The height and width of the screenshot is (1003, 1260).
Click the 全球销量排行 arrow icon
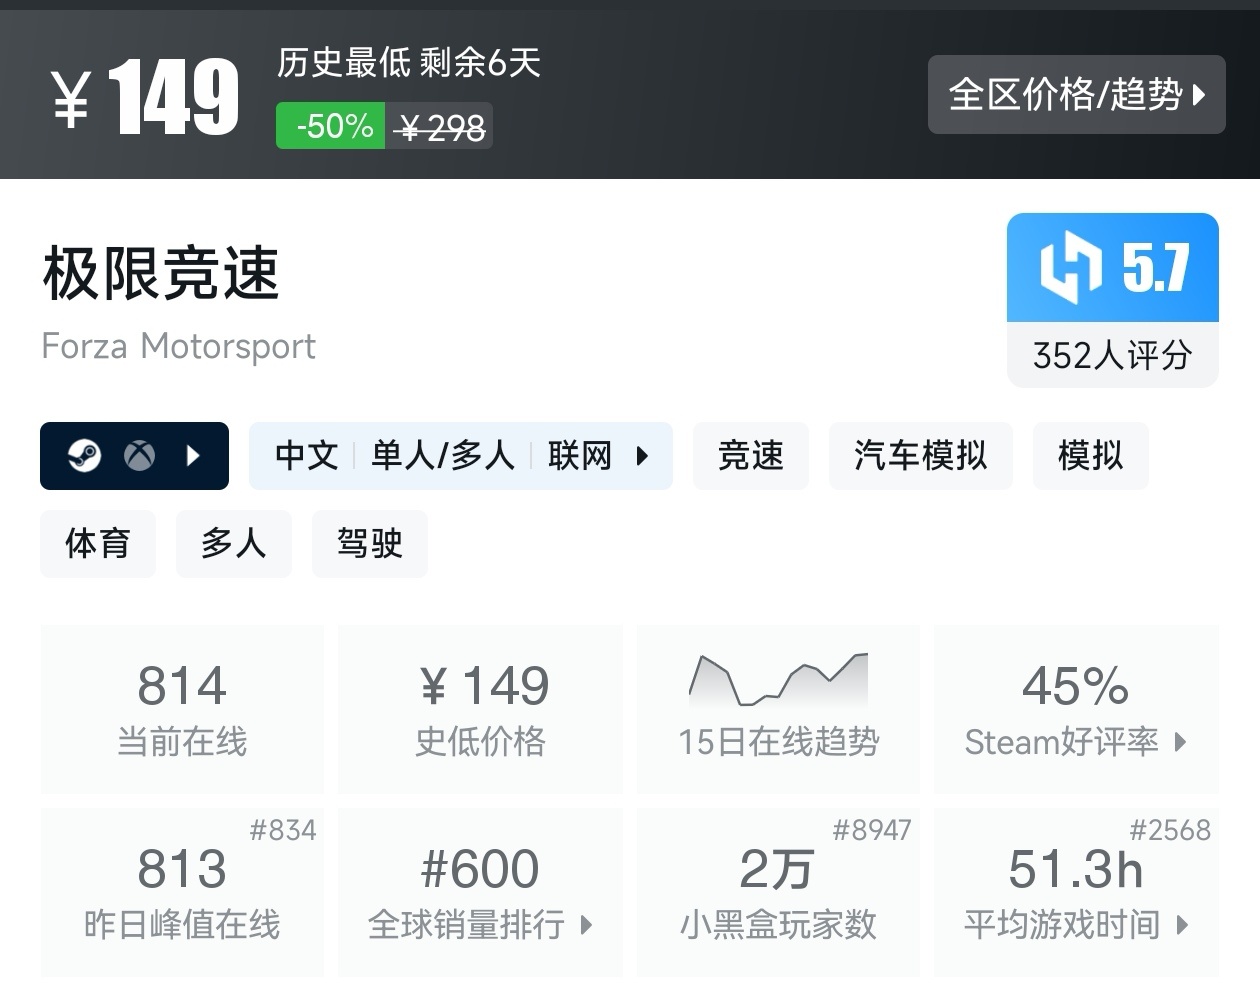[584, 927]
